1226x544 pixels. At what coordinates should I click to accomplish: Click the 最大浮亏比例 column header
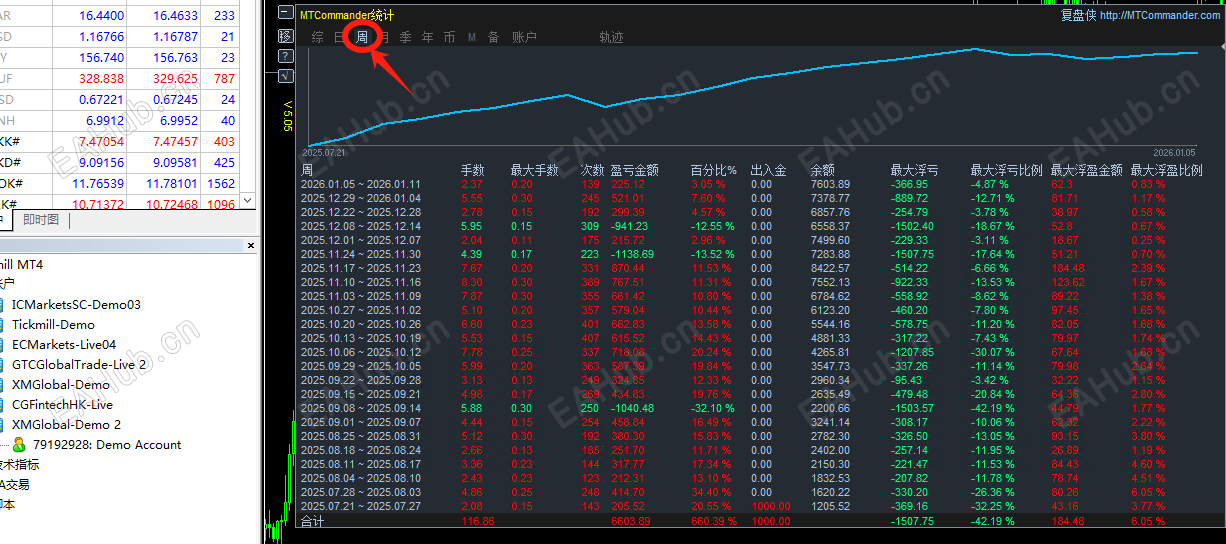(x=1006, y=170)
